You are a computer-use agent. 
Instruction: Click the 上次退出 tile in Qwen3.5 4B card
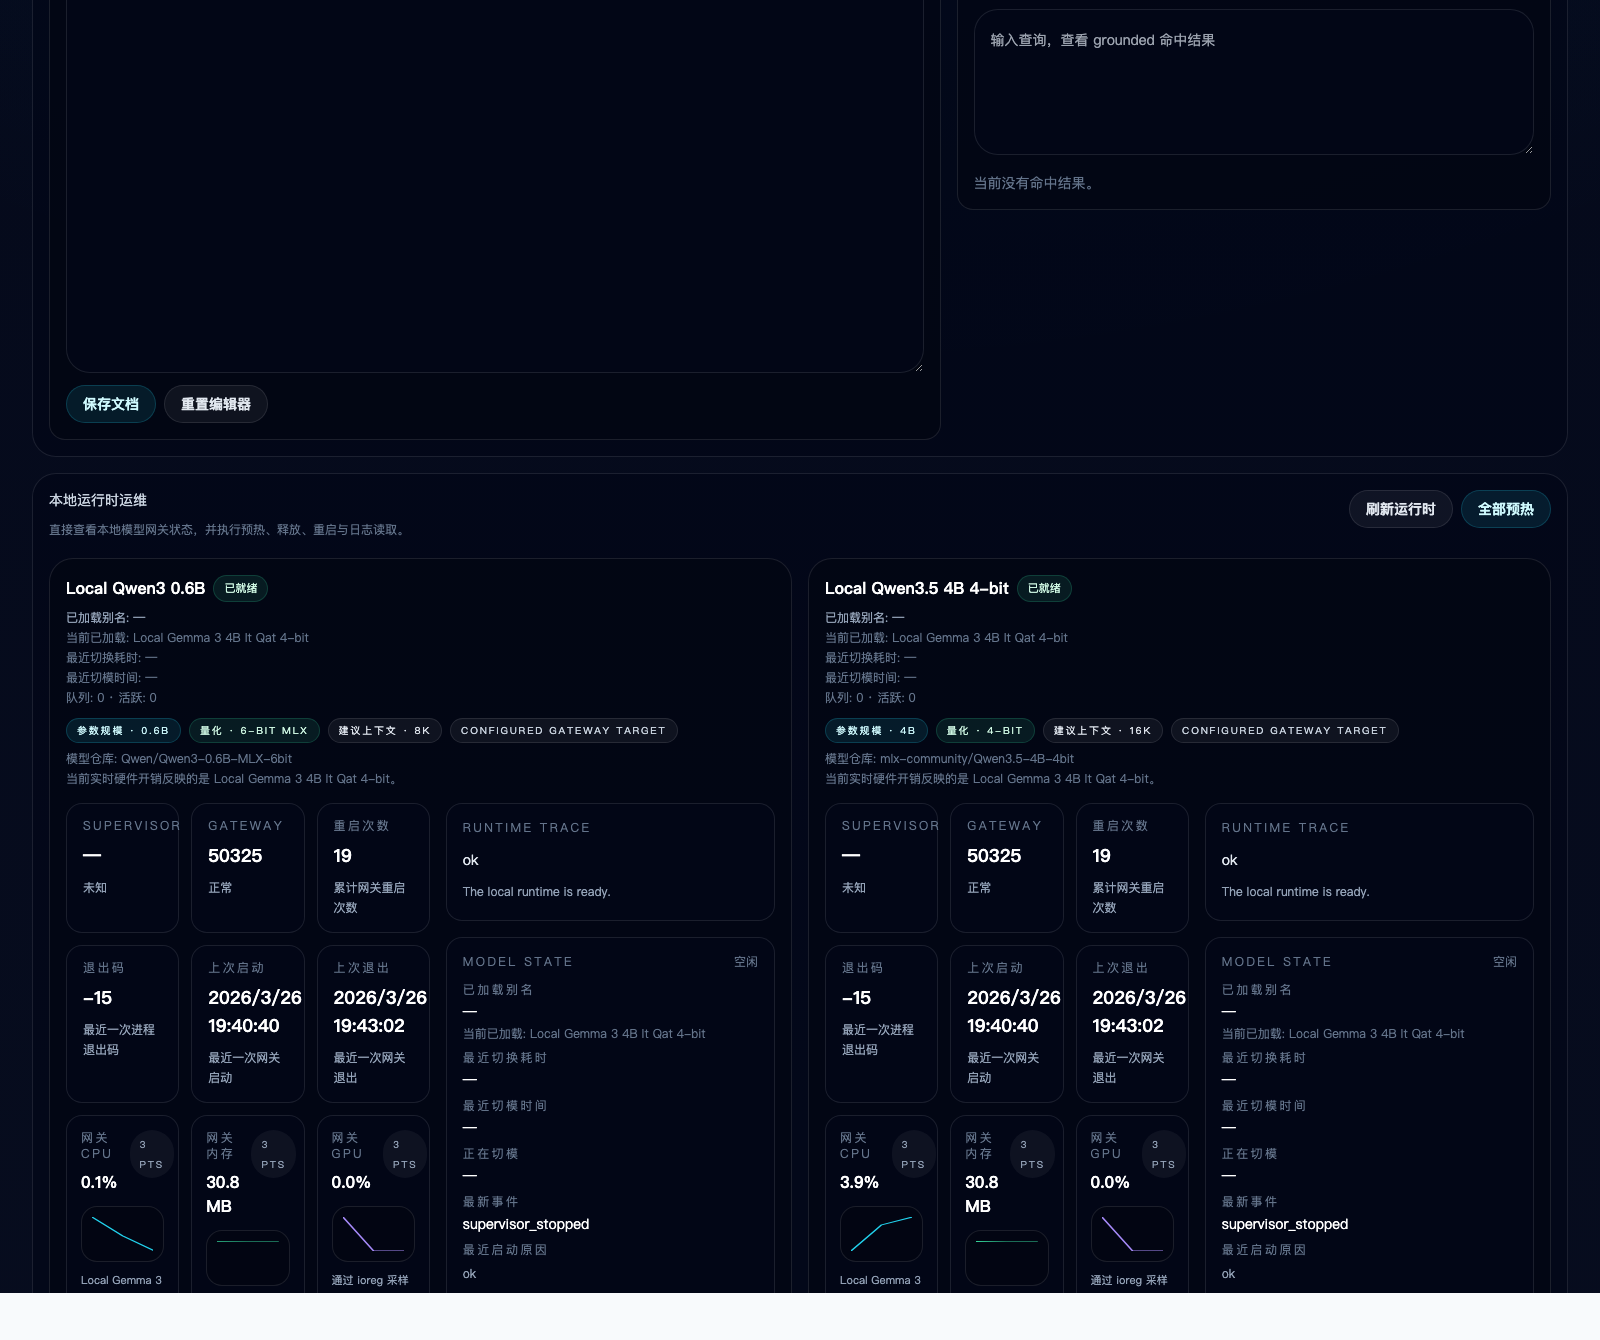pyautogui.click(x=1132, y=1024)
